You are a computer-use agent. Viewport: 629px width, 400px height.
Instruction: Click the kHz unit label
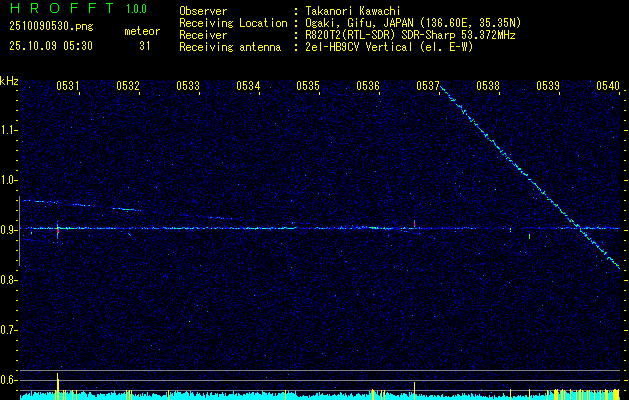[10, 80]
